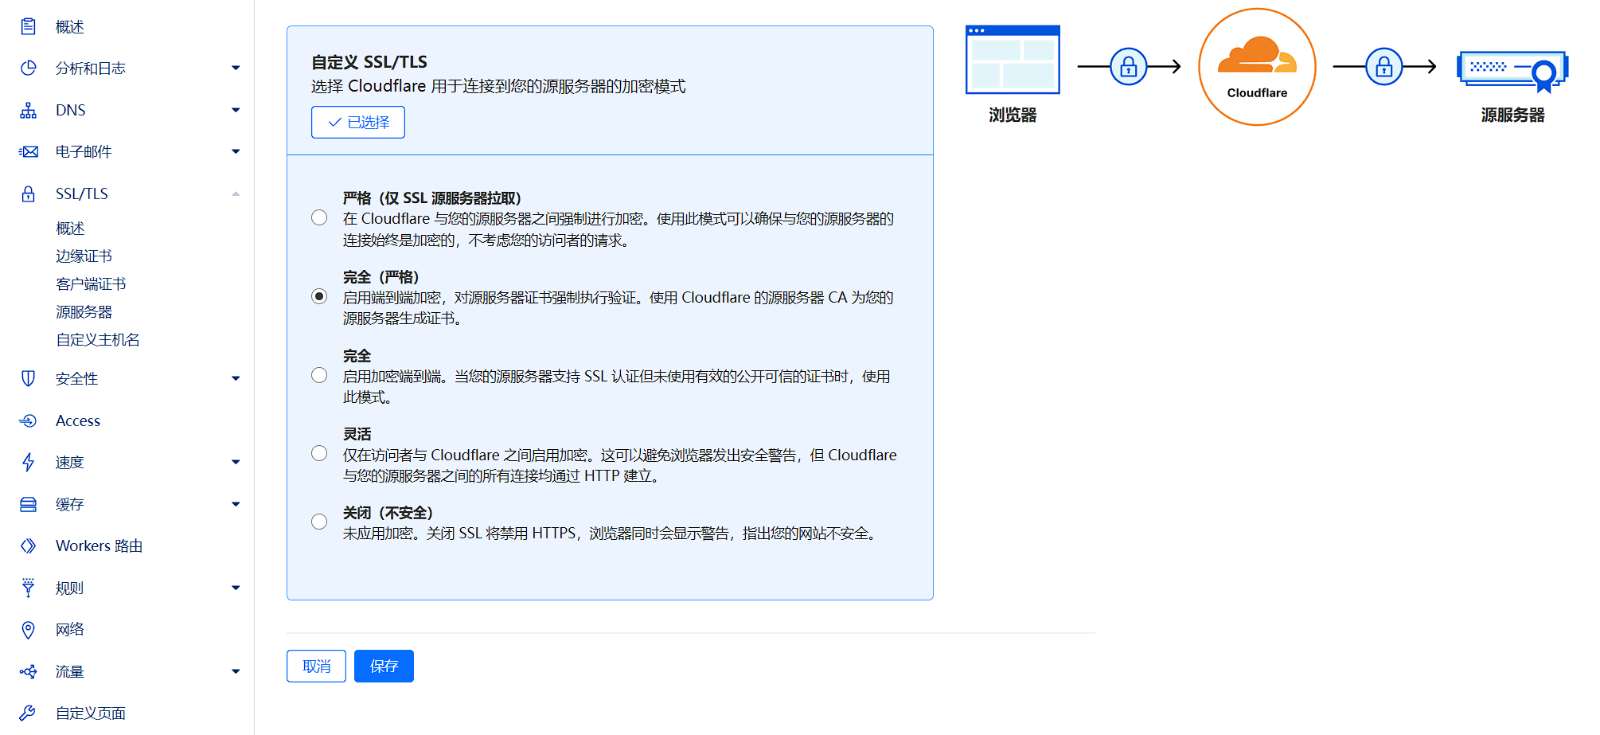The height and width of the screenshot is (735, 1600).
Task: Collapse the SSL/TLS submenu arrow
Action: click(236, 194)
